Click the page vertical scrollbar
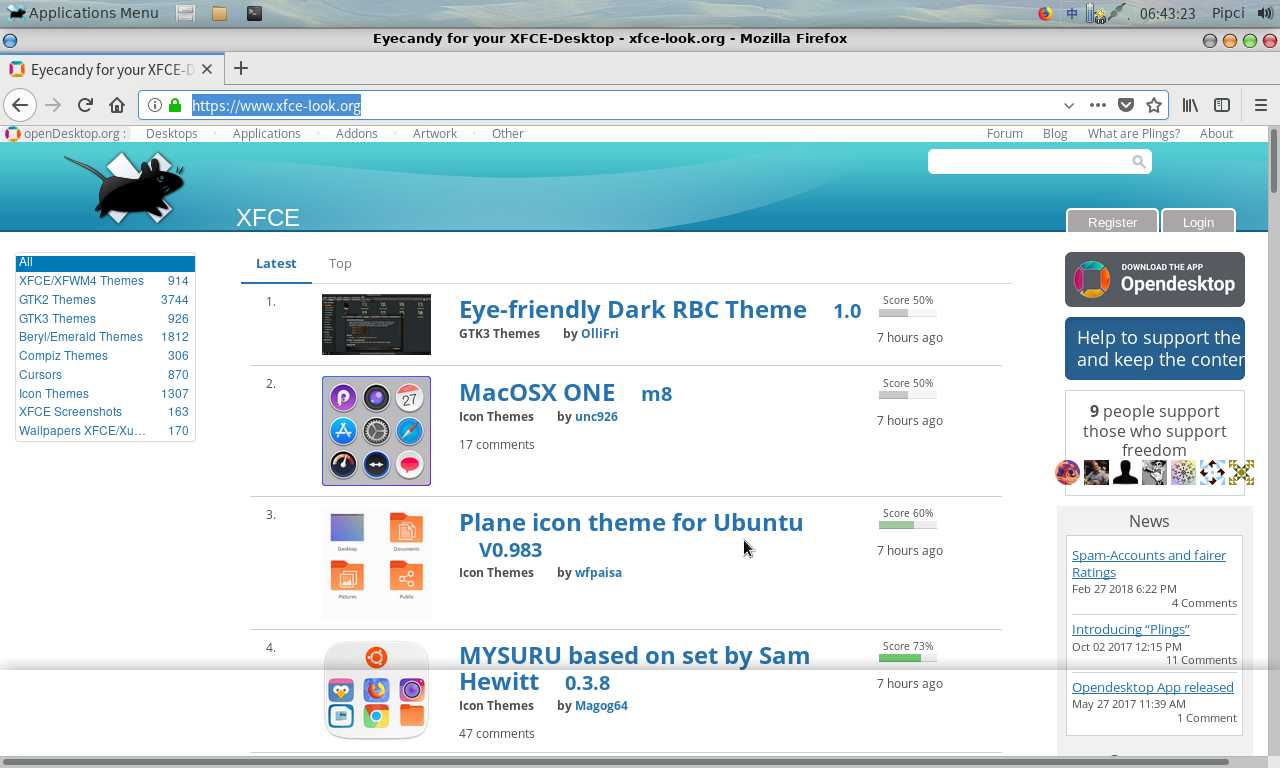This screenshot has width=1280, height=768. point(1274,160)
